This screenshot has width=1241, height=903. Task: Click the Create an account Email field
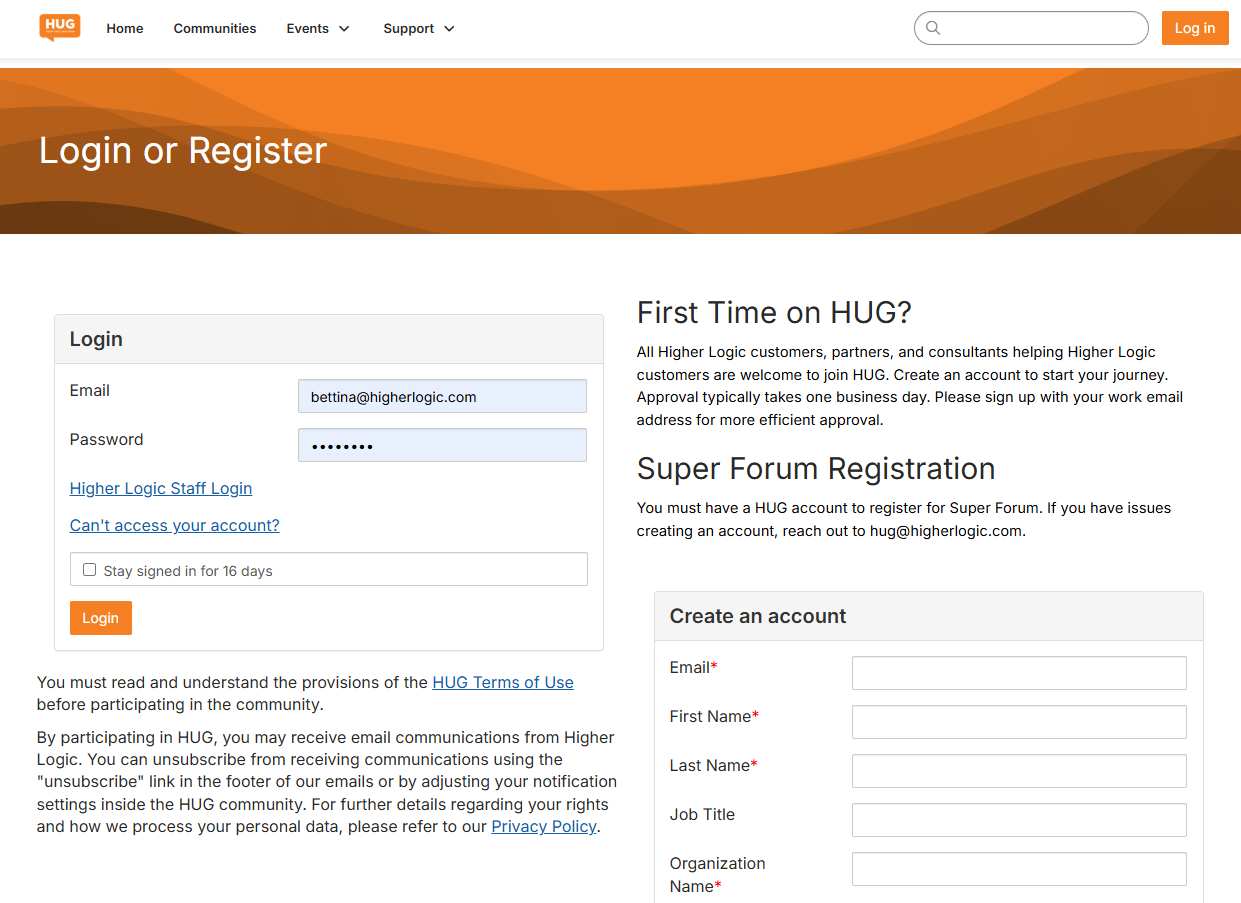(1019, 673)
